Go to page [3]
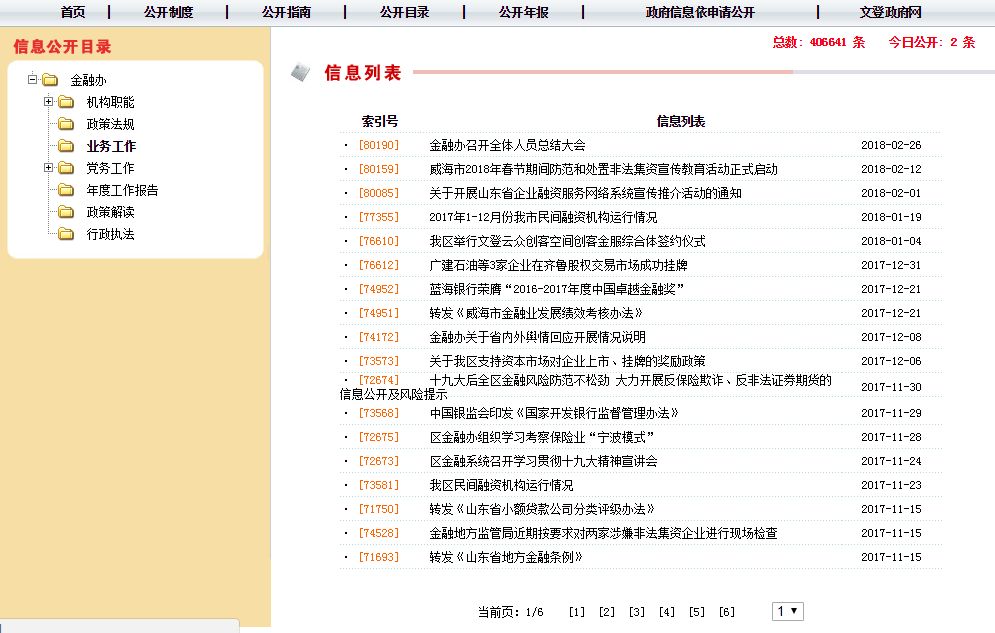The image size is (995, 633). tap(636, 612)
